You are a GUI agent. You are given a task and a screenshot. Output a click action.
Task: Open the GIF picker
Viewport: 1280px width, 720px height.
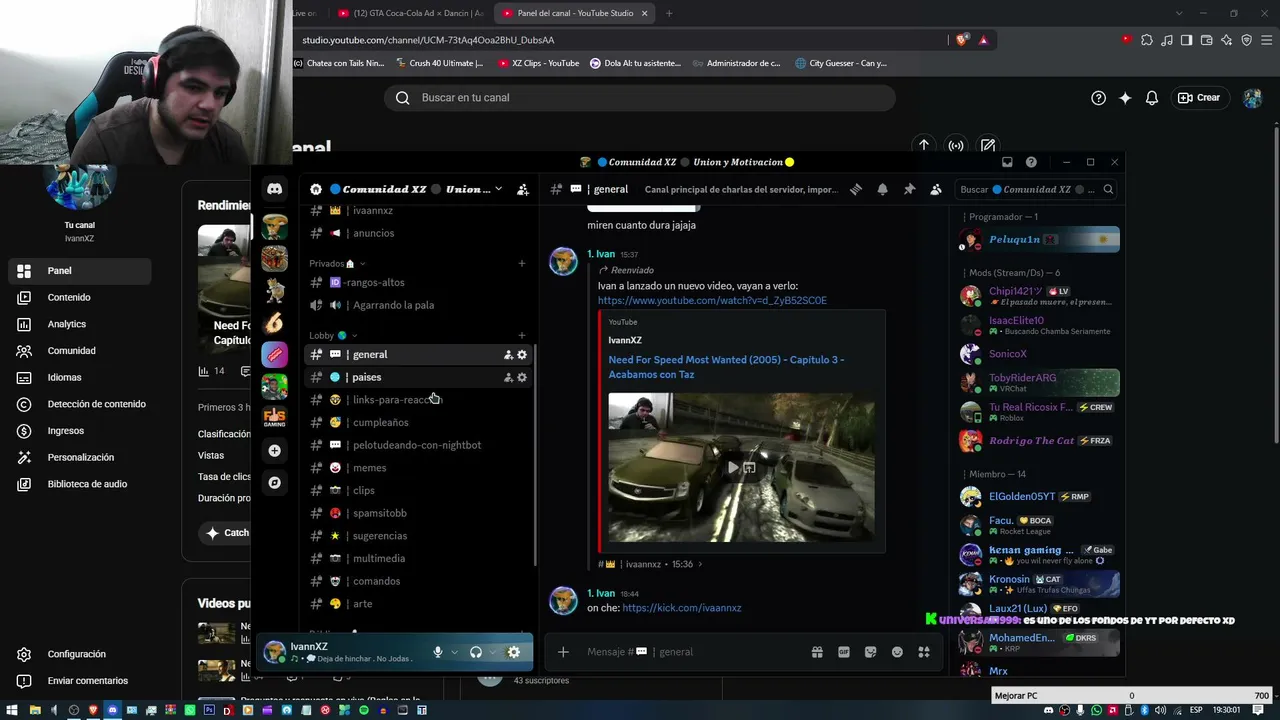(844, 652)
